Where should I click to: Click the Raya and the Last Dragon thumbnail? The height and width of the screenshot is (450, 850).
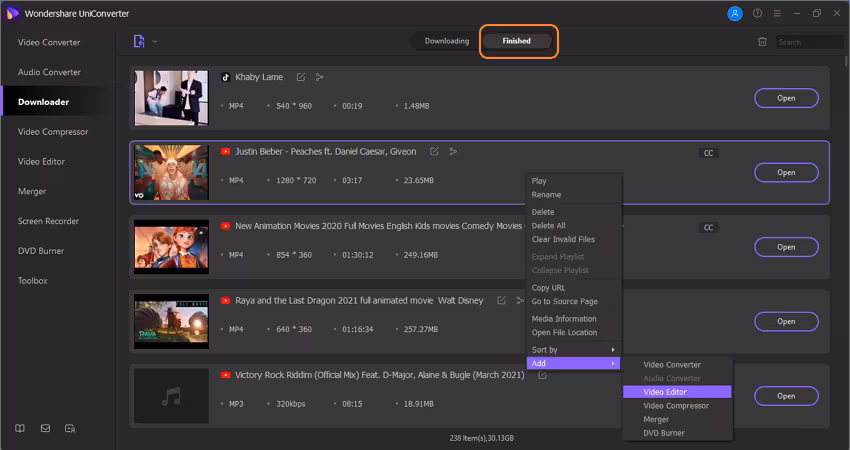click(x=171, y=322)
